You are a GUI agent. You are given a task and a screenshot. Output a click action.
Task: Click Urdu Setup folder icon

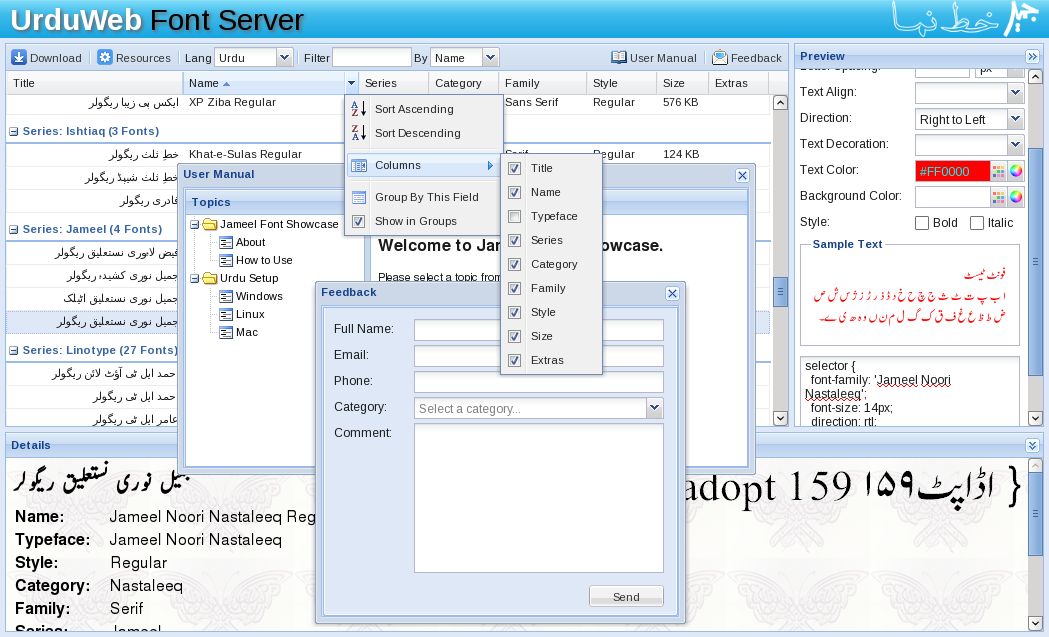210,278
